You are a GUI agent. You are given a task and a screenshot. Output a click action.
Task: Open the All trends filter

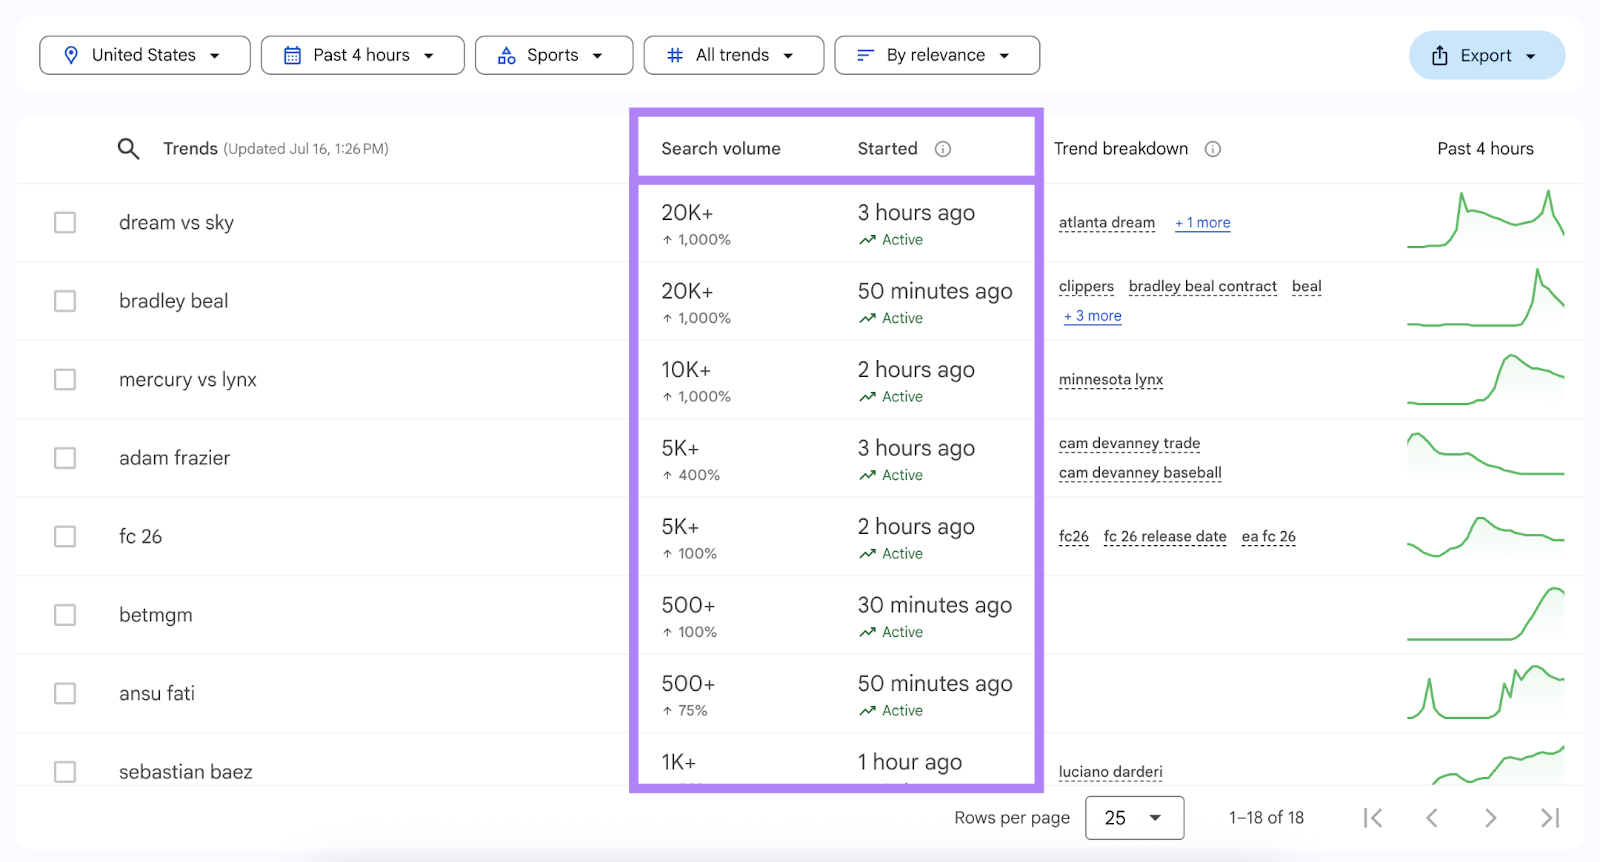[x=733, y=55]
